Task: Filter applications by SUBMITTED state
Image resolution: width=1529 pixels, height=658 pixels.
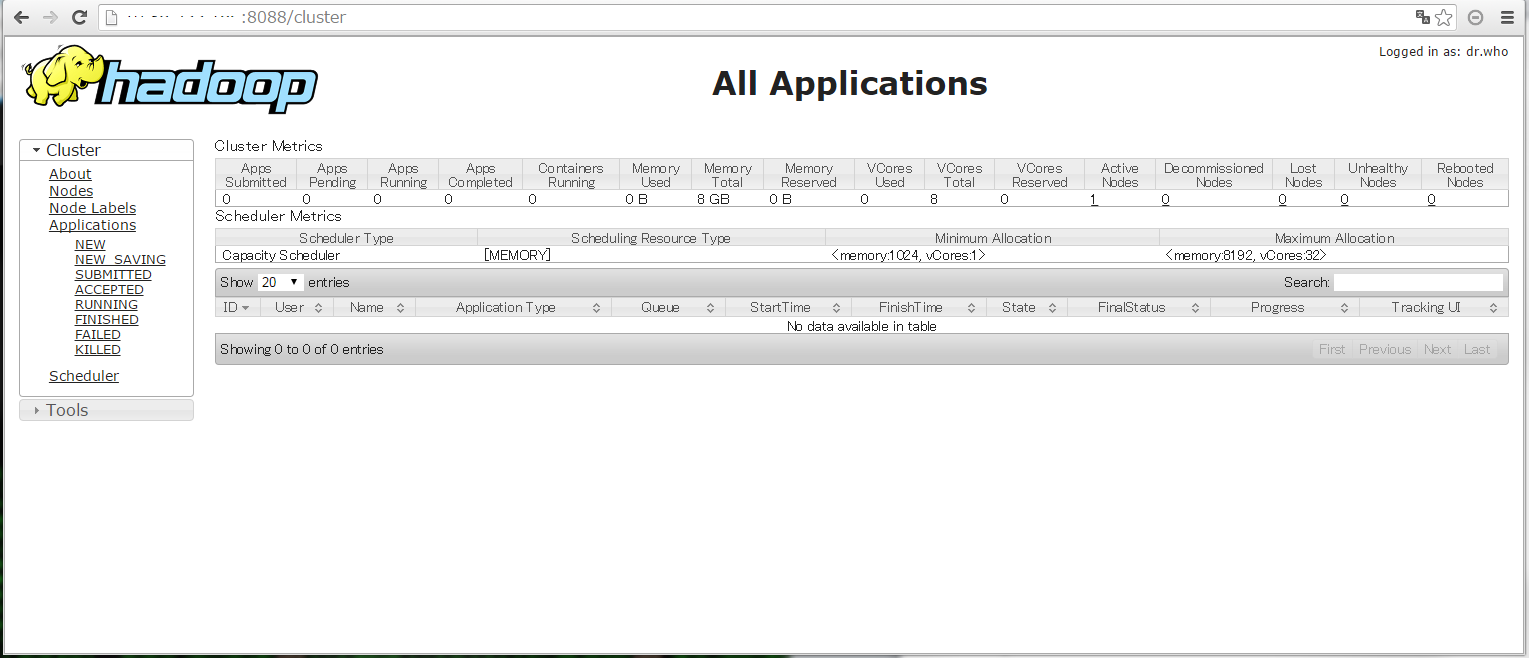Action: (x=113, y=275)
